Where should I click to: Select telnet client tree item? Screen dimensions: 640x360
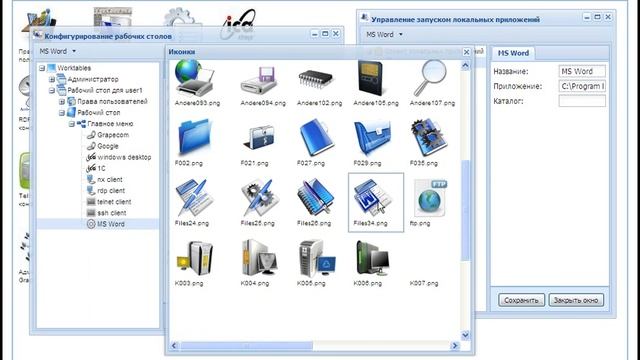coord(114,202)
